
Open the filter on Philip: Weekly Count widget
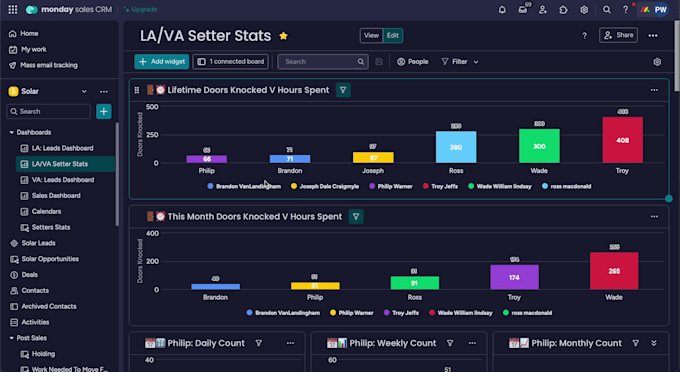(450, 343)
